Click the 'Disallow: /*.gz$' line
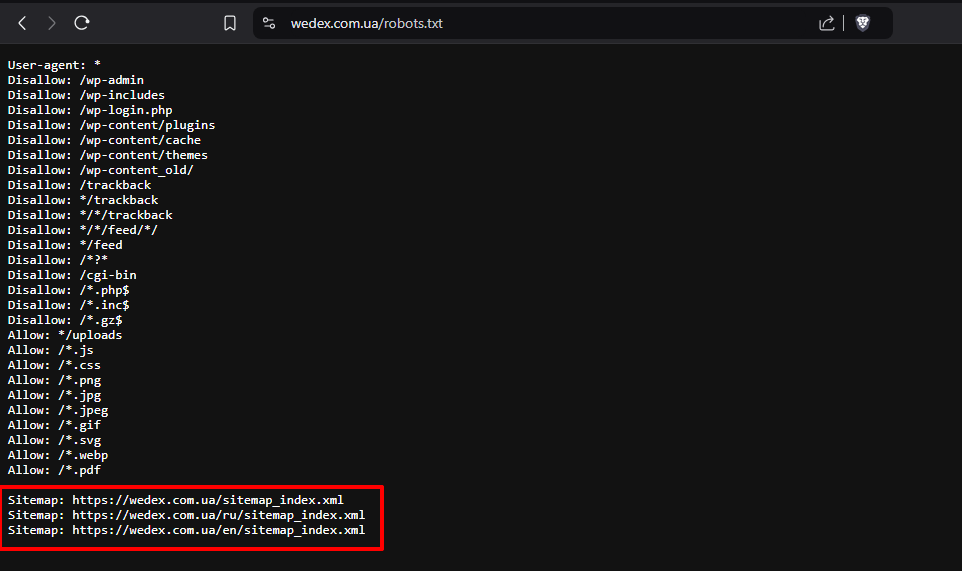 tap(65, 320)
